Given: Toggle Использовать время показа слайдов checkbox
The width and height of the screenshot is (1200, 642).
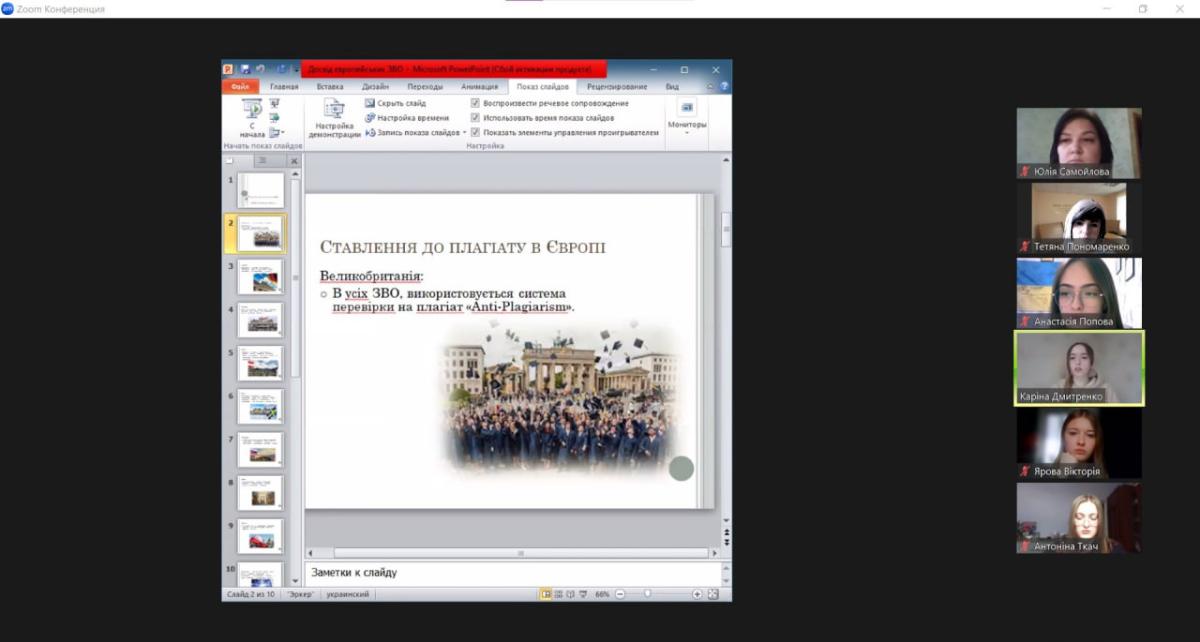Looking at the screenshot, I should coord(475,117).
